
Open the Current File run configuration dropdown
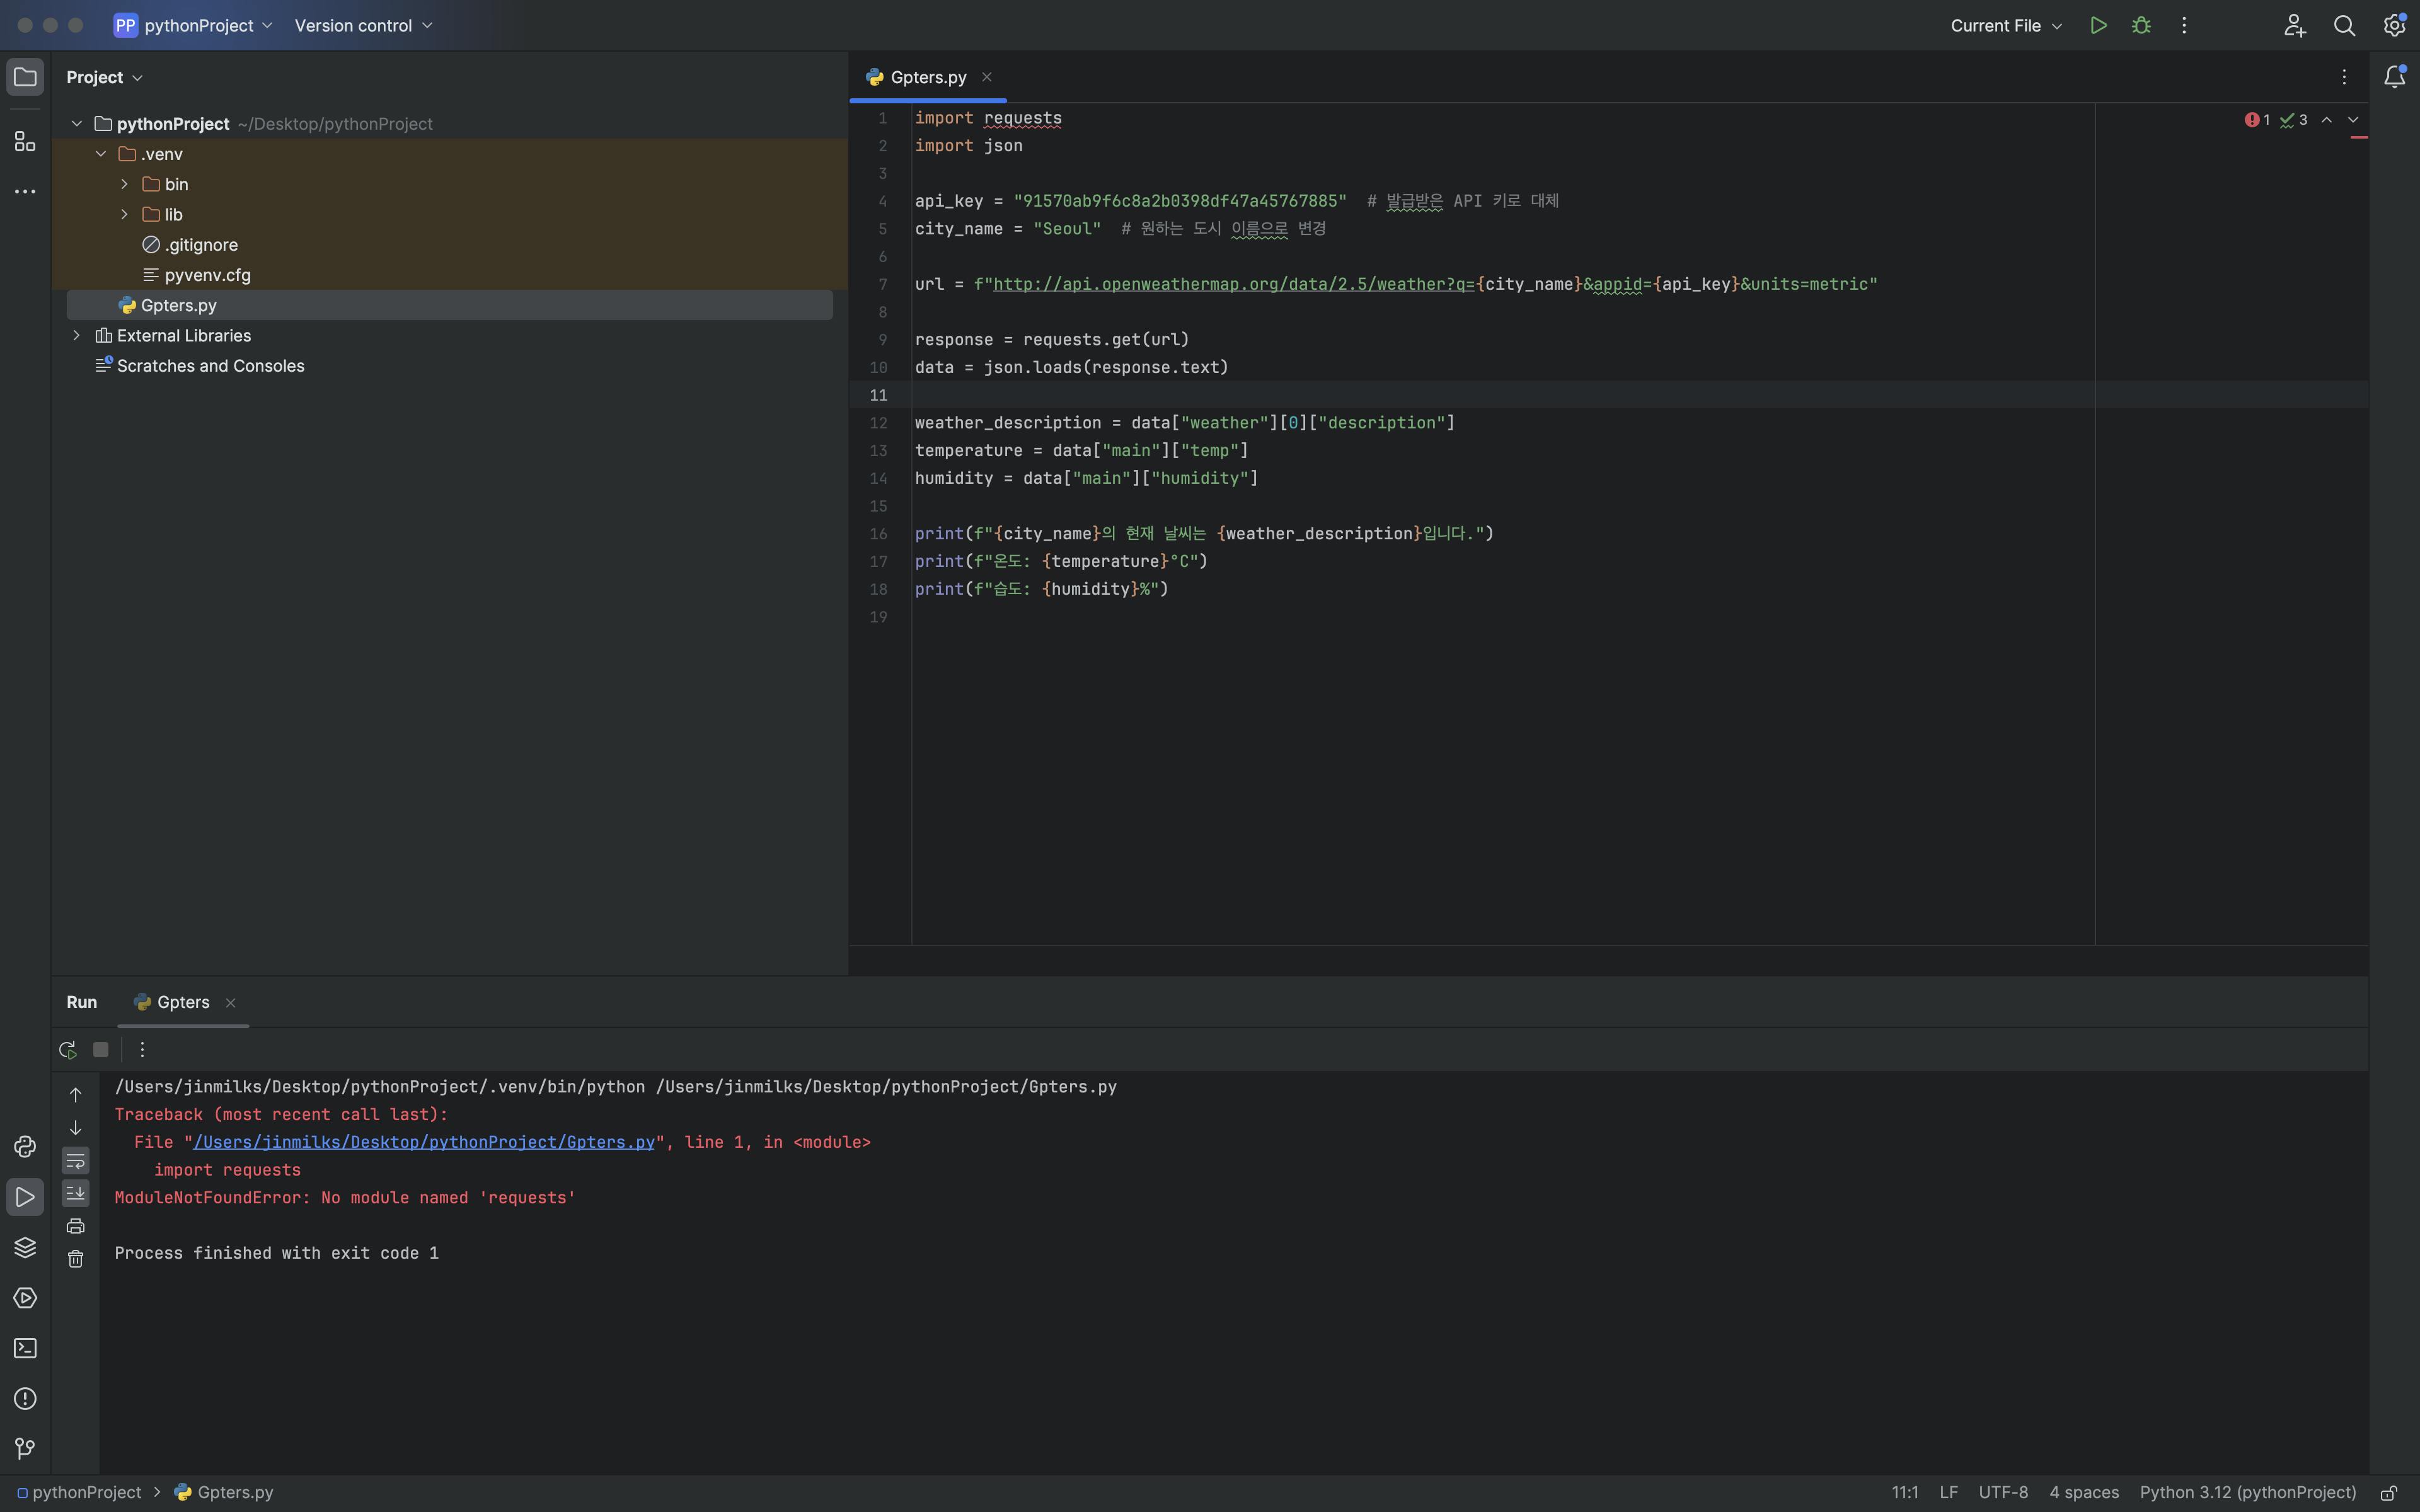pyautogui.click(x=2005, y=26)
